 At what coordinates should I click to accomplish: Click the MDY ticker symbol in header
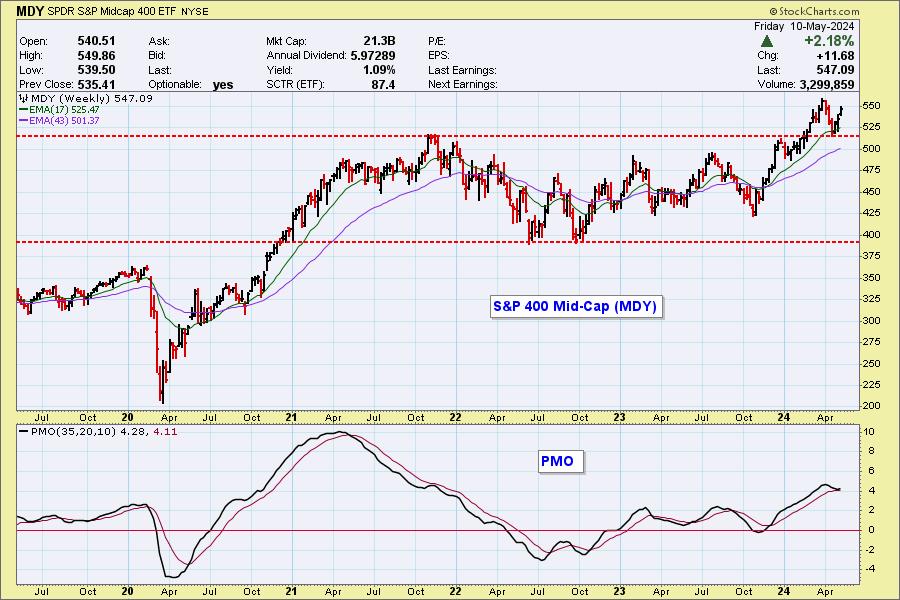tap(30, 11)
